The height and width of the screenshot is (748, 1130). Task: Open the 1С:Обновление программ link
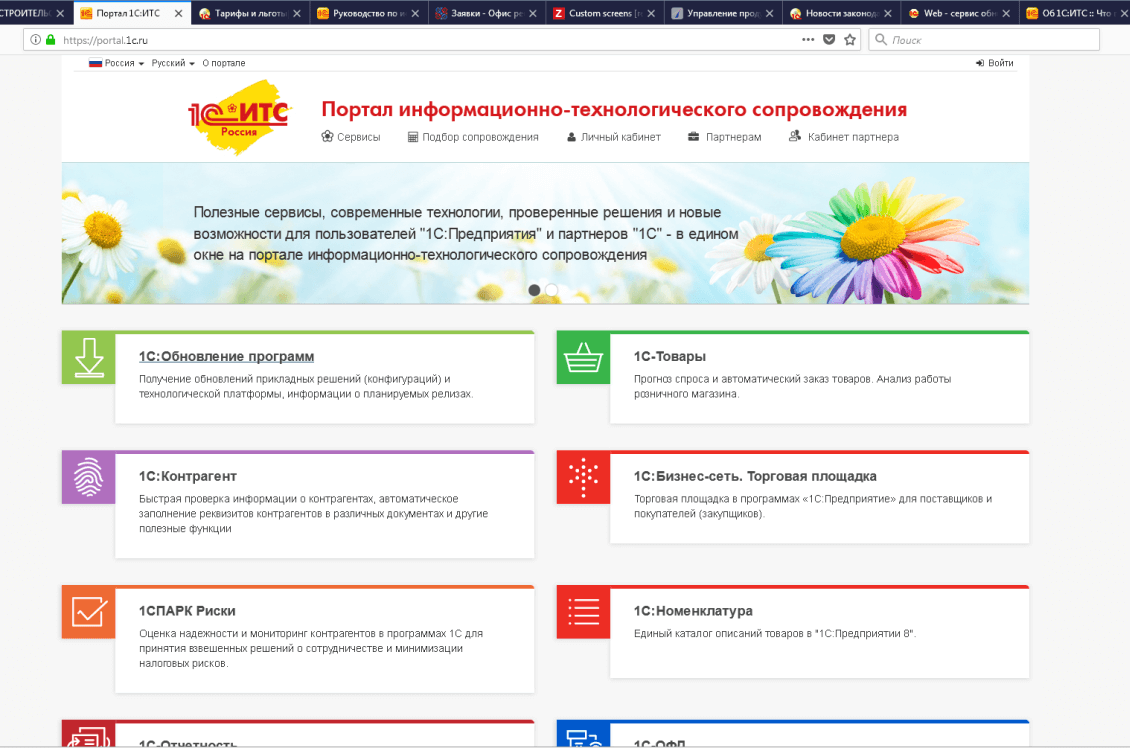(226, 357)
